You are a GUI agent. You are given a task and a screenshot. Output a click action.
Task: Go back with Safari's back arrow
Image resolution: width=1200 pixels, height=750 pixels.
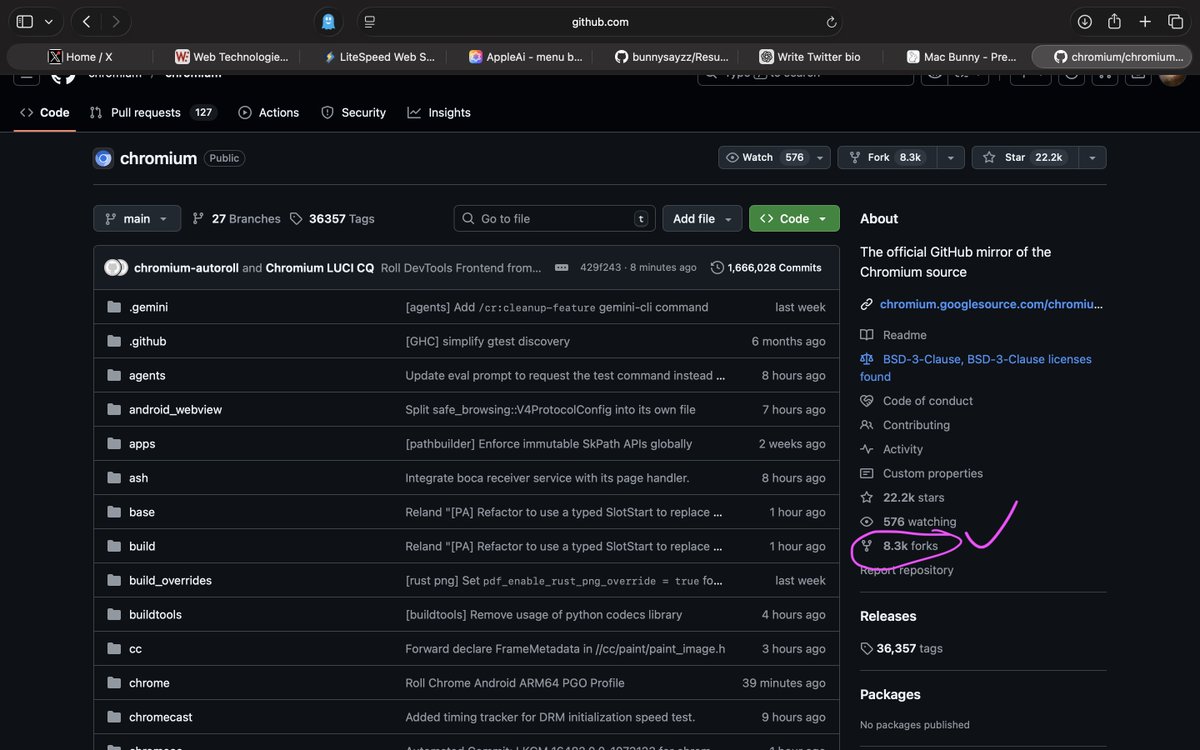86,21
